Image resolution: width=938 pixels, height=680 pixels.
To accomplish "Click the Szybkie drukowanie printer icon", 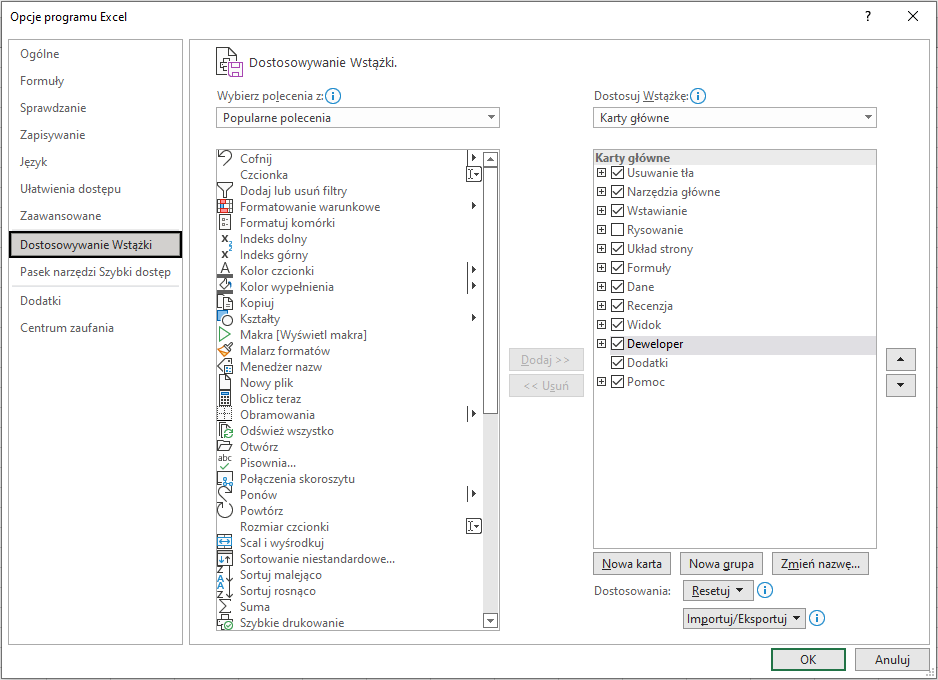I will pyautogui.click(x=224, y=623).
